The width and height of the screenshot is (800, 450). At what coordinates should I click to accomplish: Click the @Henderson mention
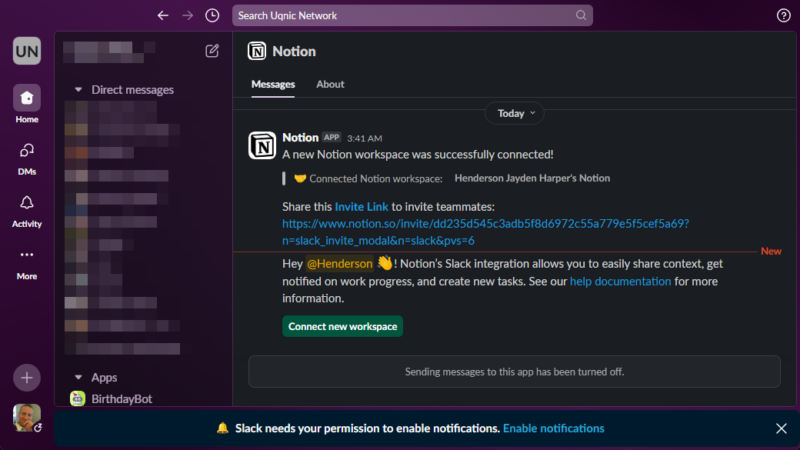point(339,264)
